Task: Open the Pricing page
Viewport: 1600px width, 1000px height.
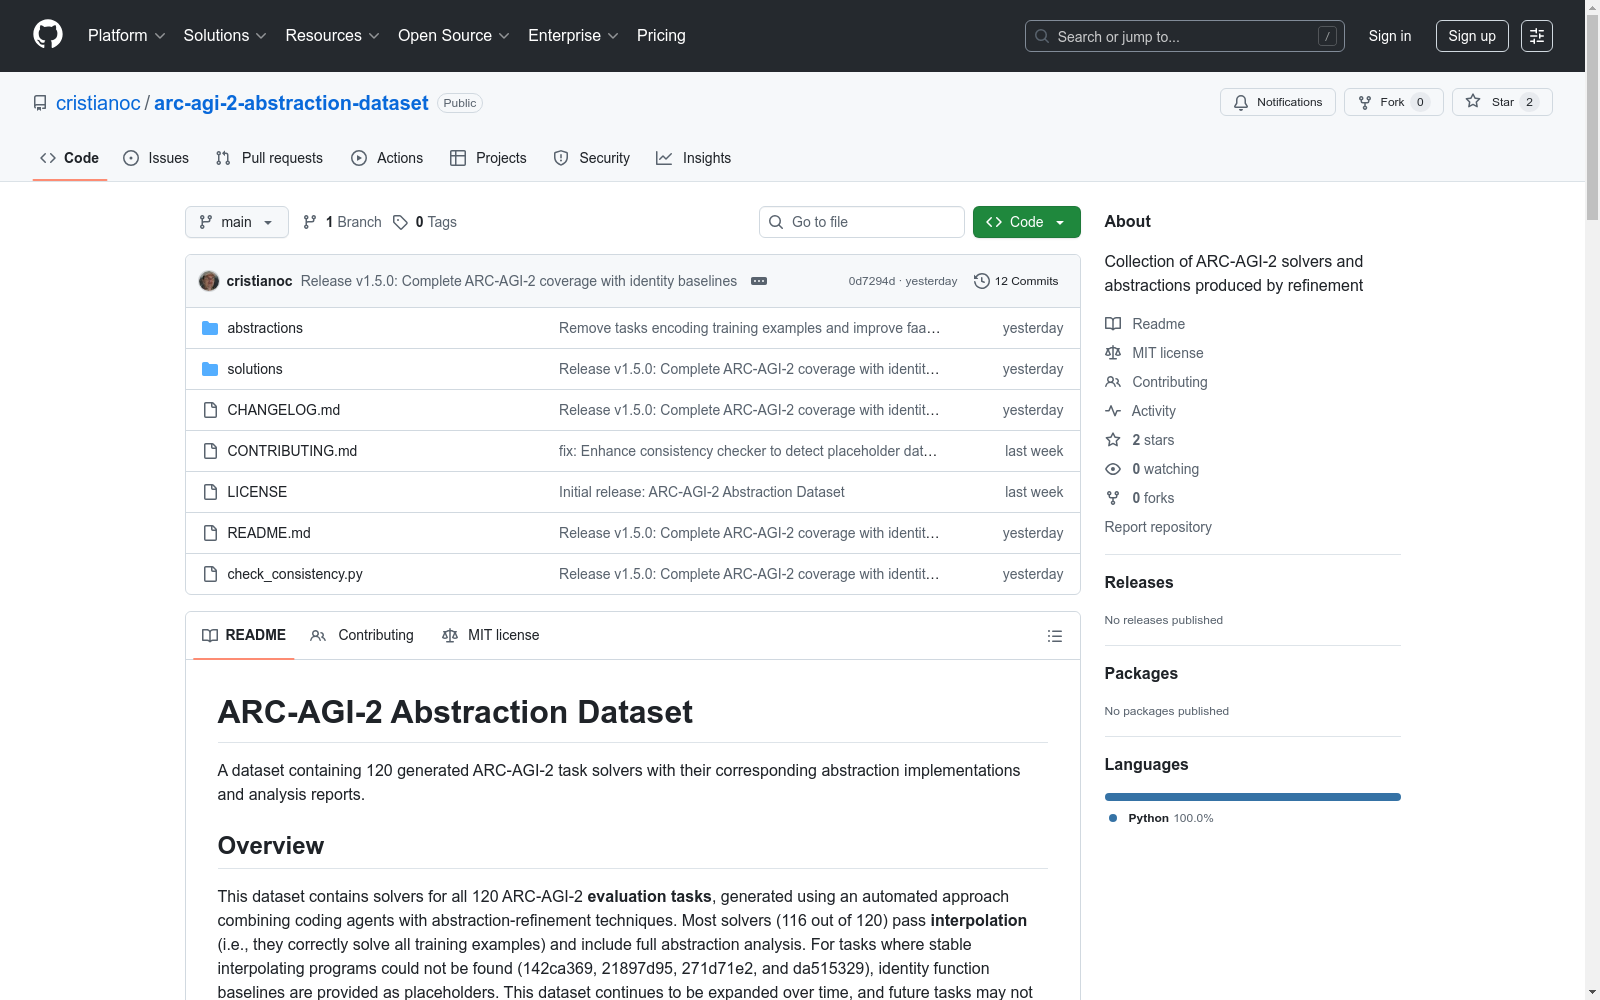Action: [x=661, y=36]
